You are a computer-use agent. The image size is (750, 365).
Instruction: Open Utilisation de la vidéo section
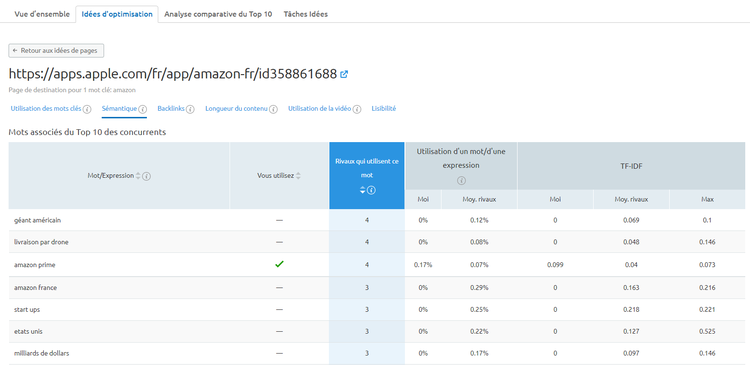point(320,109)
